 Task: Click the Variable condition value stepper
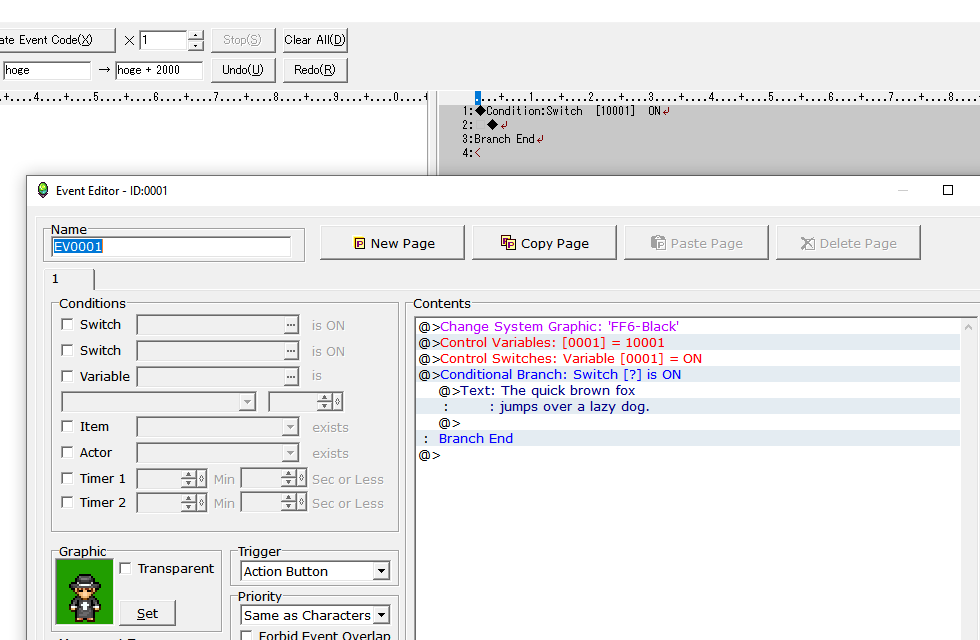(x=324, y=401)
